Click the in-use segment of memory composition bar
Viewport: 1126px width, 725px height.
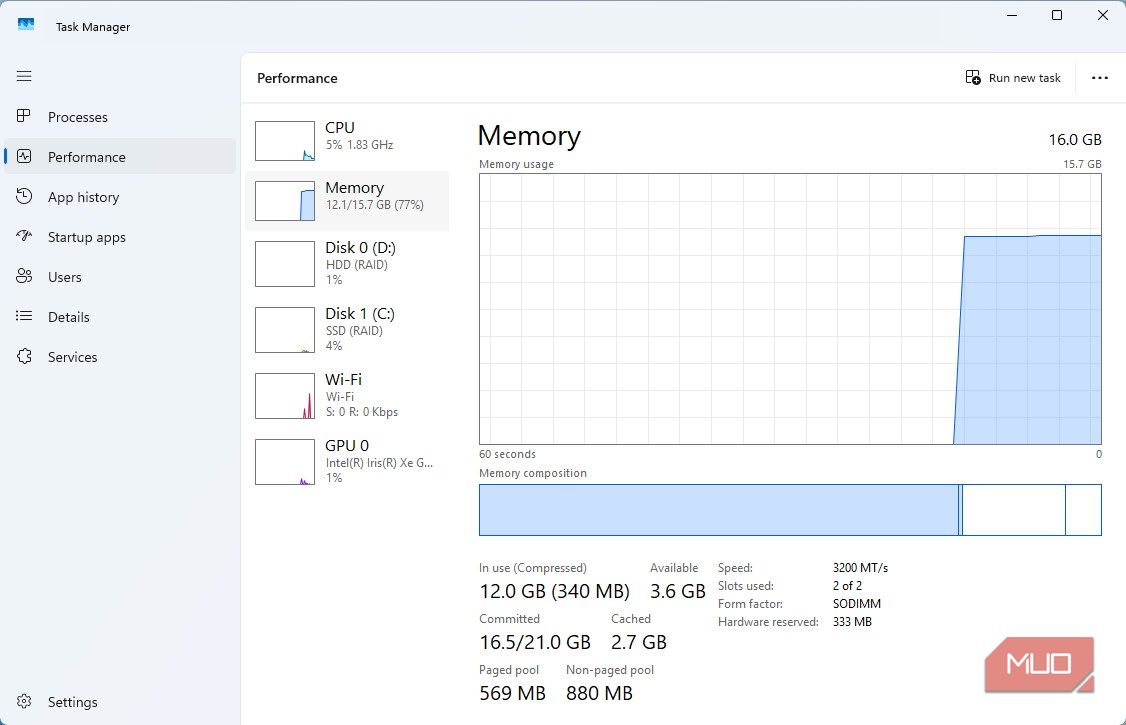click(718, 510)
